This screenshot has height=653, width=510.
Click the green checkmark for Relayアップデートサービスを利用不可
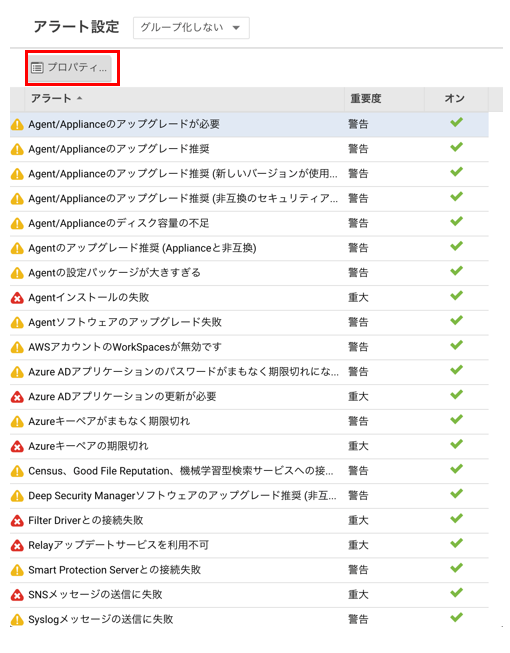coord(456,543)
